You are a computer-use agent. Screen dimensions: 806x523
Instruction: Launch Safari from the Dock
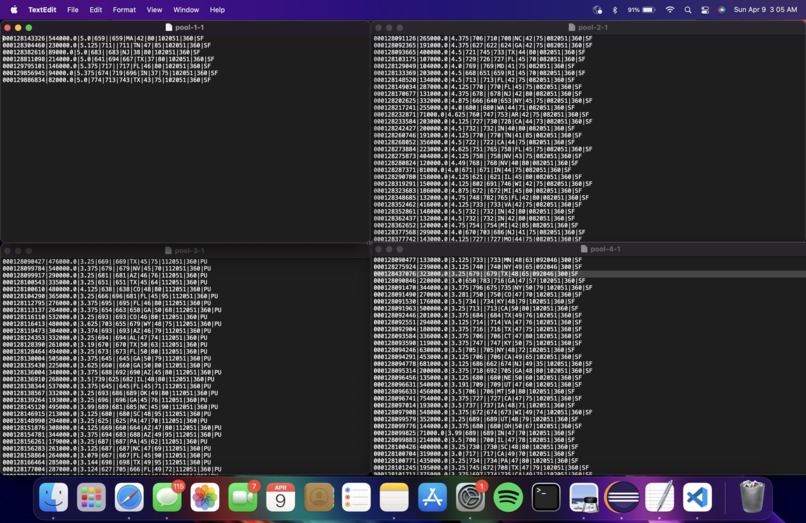pos(129,497)
